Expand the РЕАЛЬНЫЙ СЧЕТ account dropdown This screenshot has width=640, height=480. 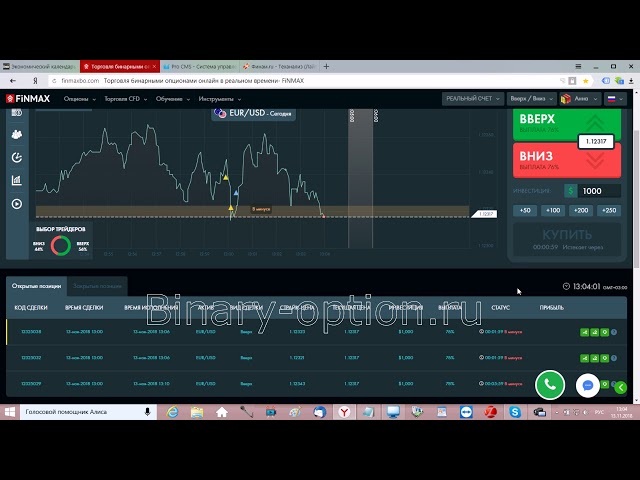(x=471, y=99)
